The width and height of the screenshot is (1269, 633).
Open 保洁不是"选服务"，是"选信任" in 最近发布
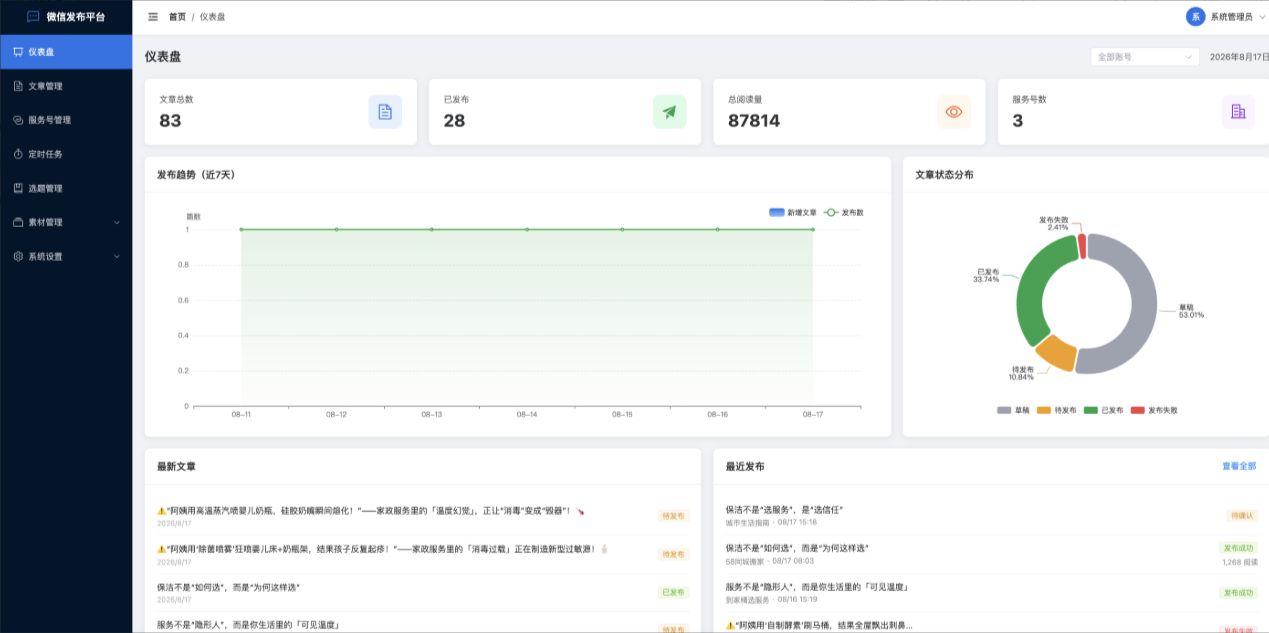785,510
